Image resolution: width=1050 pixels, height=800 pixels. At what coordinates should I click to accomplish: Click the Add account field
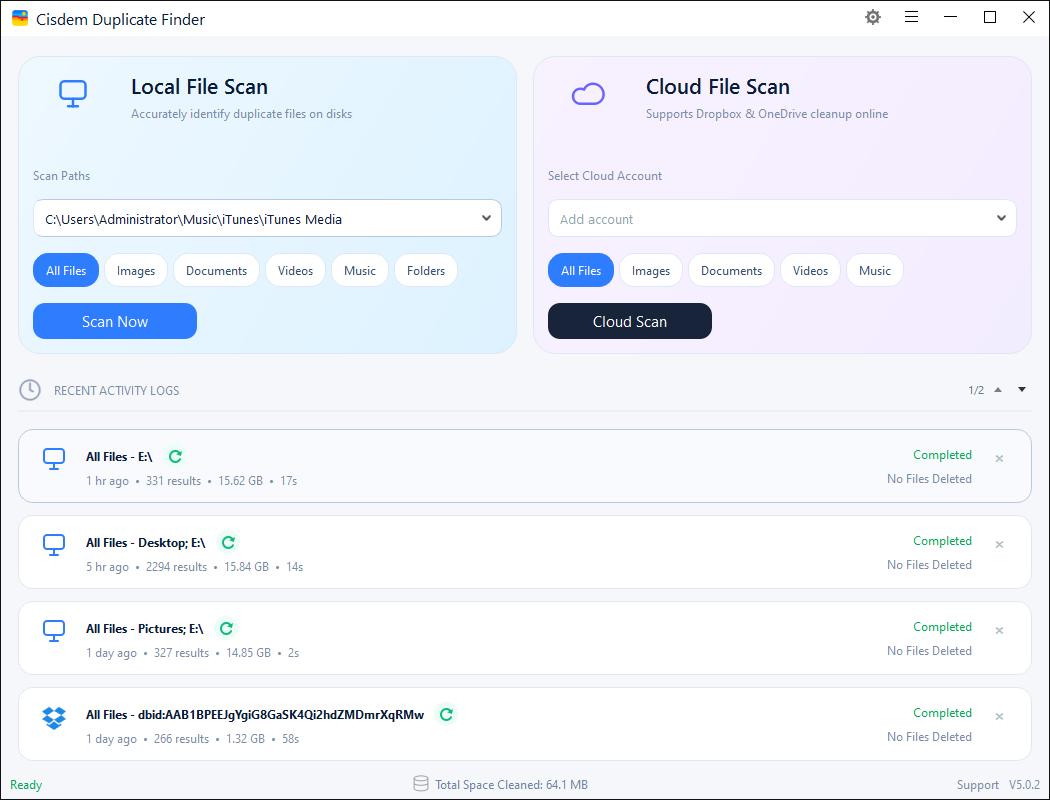pos(782,218)
